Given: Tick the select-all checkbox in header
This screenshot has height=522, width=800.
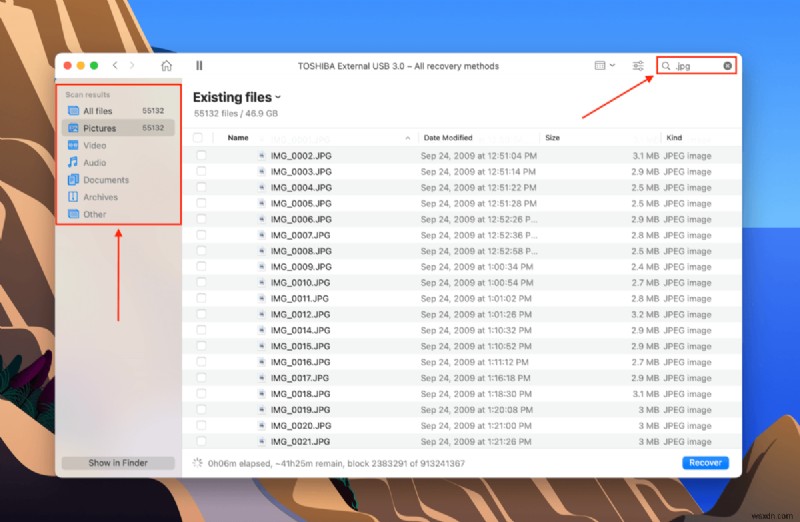Looking at the screenshot, I should (198, 137).
